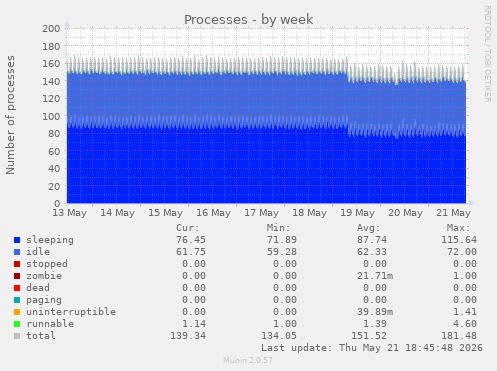497x371 pixels.
Task: Click the stopped legend color swatch
Action: pyautogui.click(x=17, y=264)
